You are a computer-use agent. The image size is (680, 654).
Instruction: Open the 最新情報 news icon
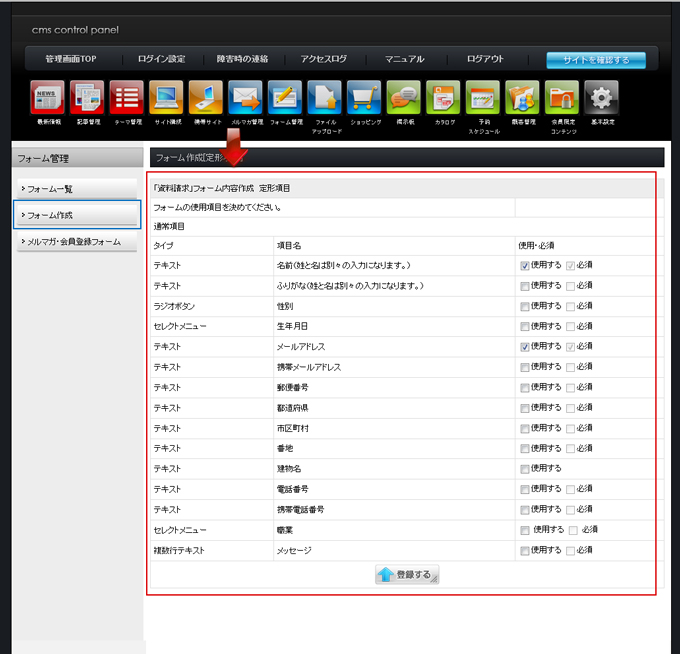[47, 98]
